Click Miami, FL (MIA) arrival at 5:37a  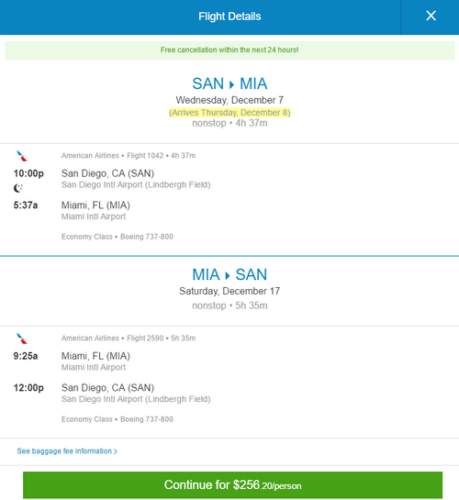[x=96, y=205]
